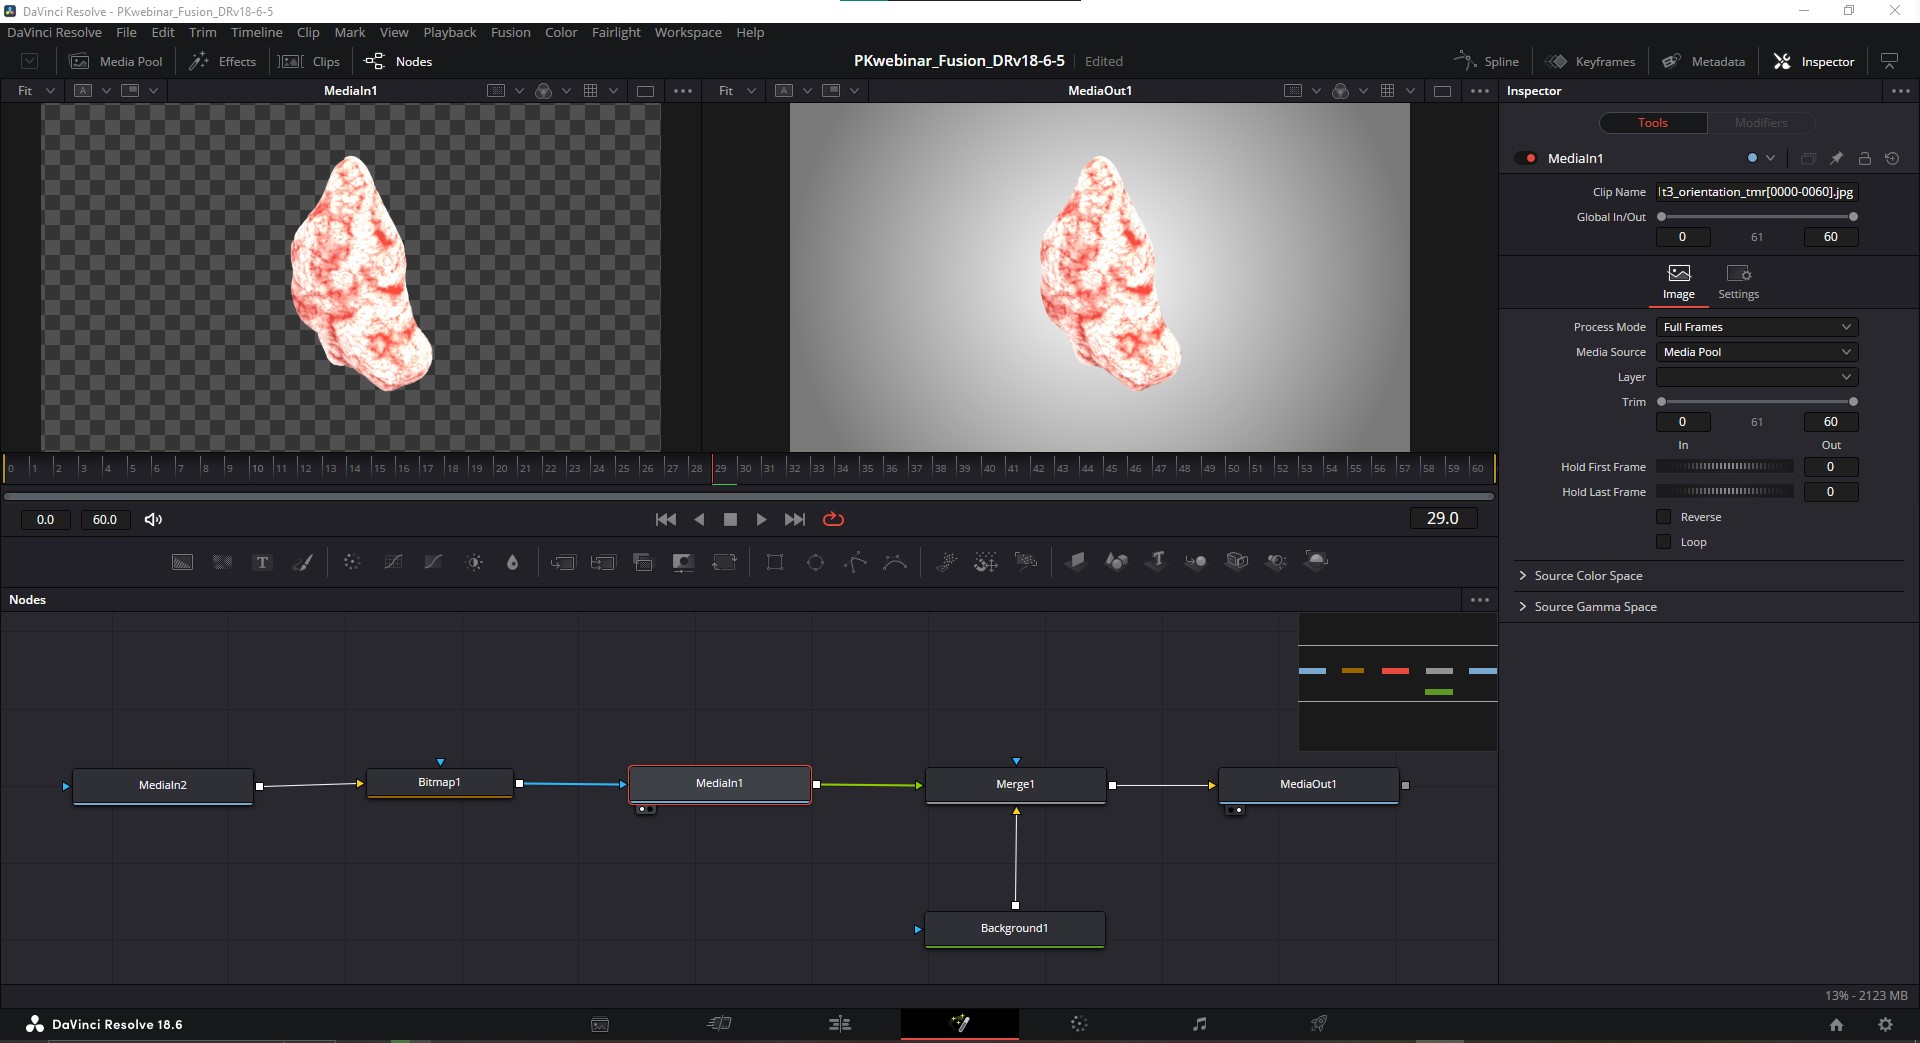The width and height of the screenshot is (1920, 1043).
Task: Jump to first frame
Action: [x=665, y=519]
